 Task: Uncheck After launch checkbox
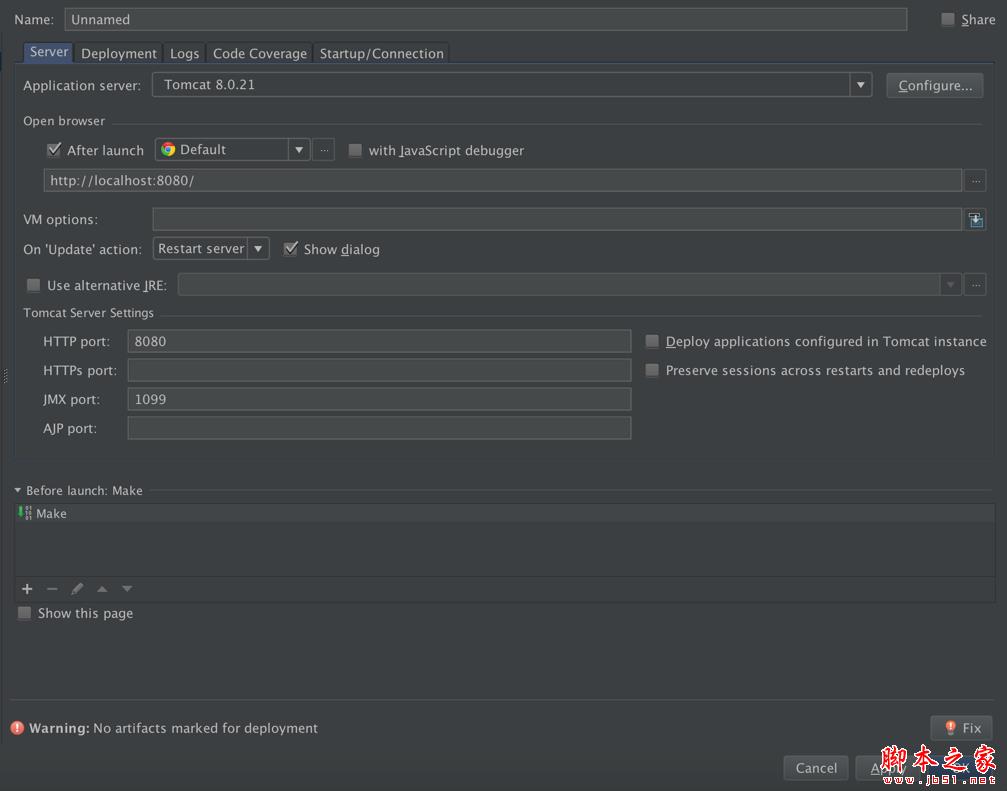click(x=54, y=150)
